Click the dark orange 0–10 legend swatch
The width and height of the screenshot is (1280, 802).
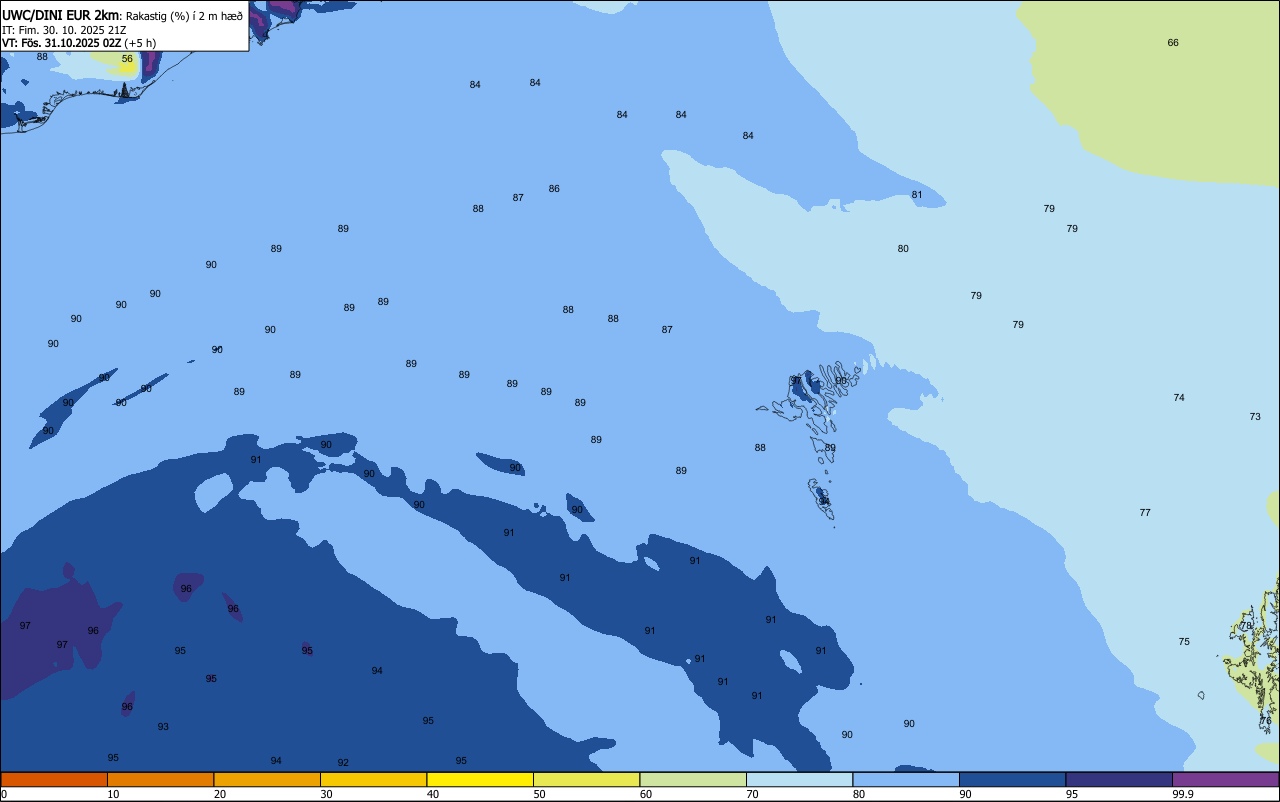click(x=54, y=779)
